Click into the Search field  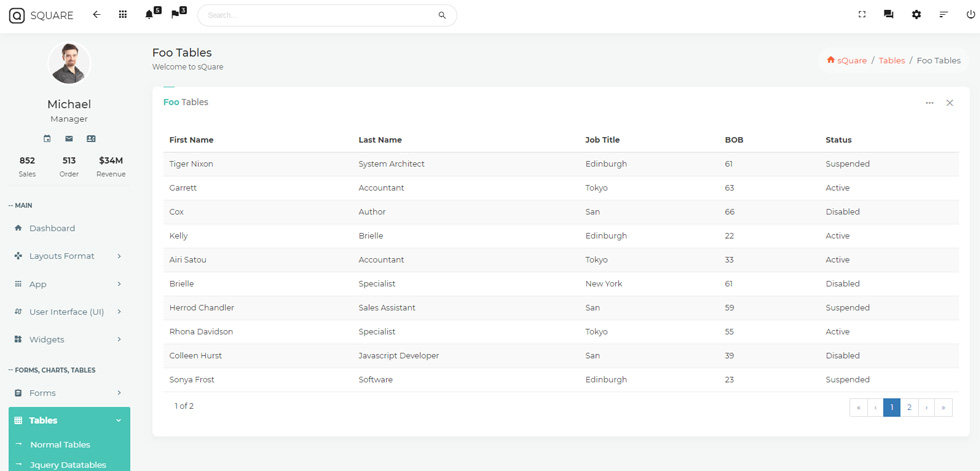coord(327,16)
